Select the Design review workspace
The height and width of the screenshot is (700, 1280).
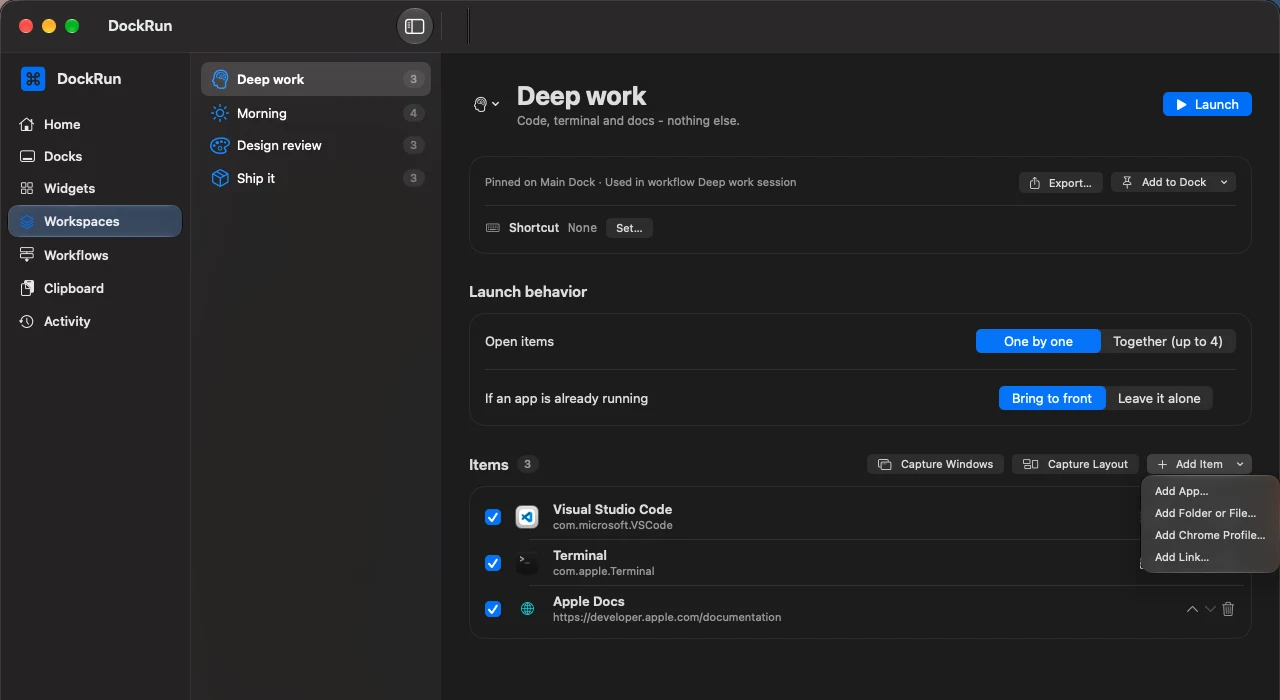[x=316, y=145]
